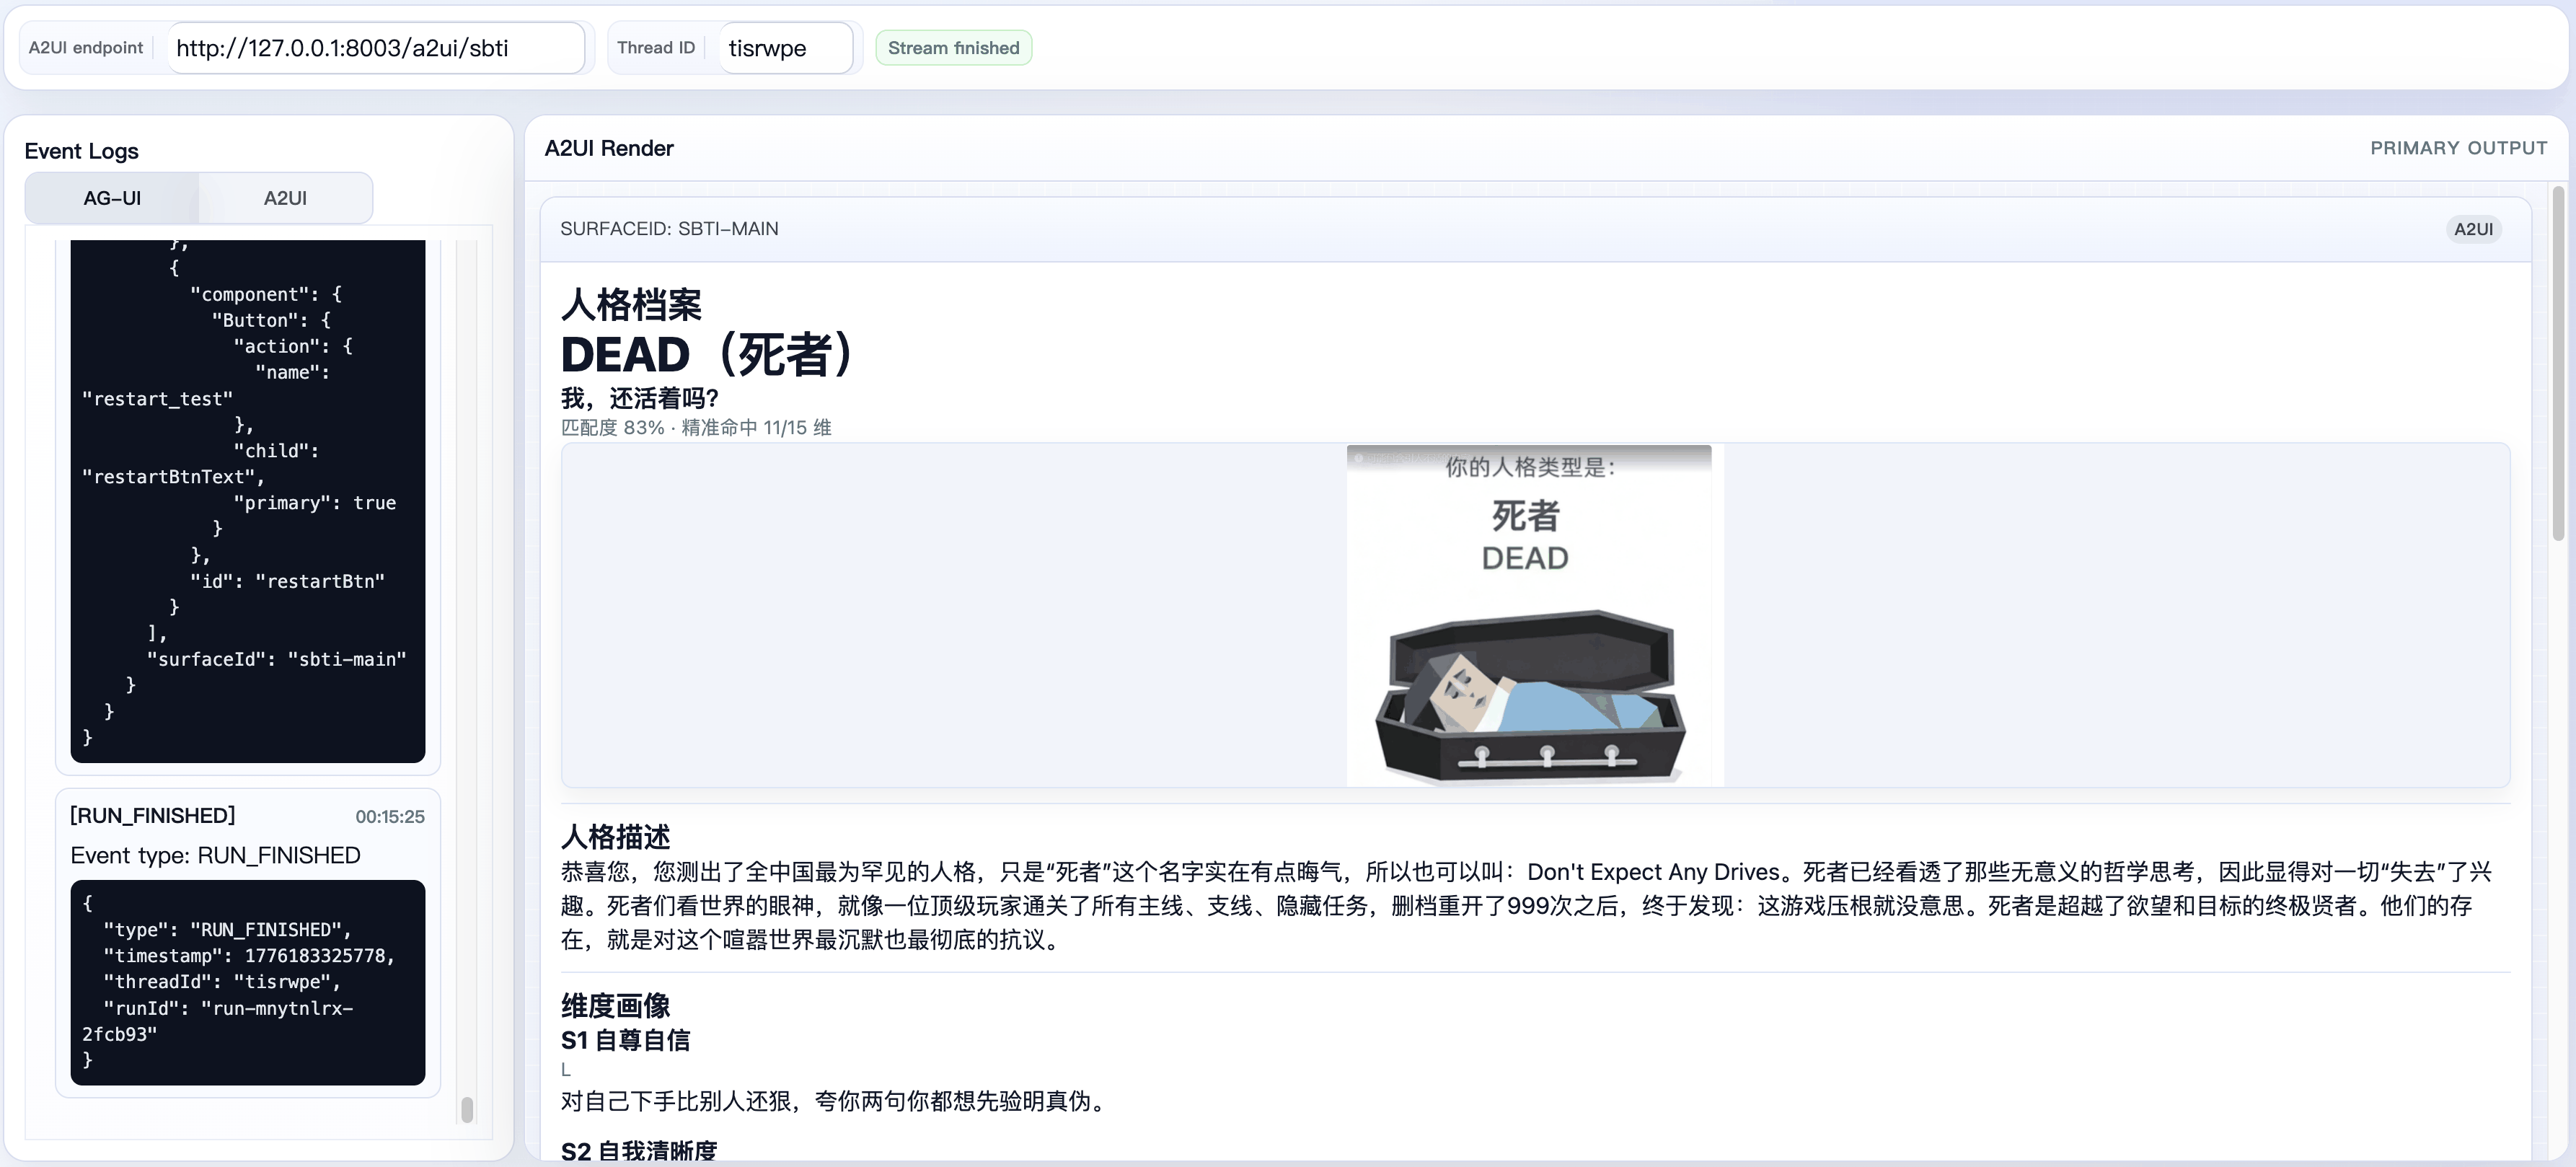The height and width of the screenshot is (1167, 2576).
Task: Open the DEAD coffin personality image
Action: click(1528, 616)
